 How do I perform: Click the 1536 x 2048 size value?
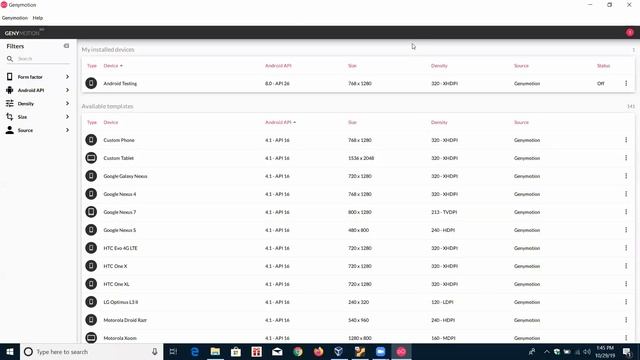[361, 158]
